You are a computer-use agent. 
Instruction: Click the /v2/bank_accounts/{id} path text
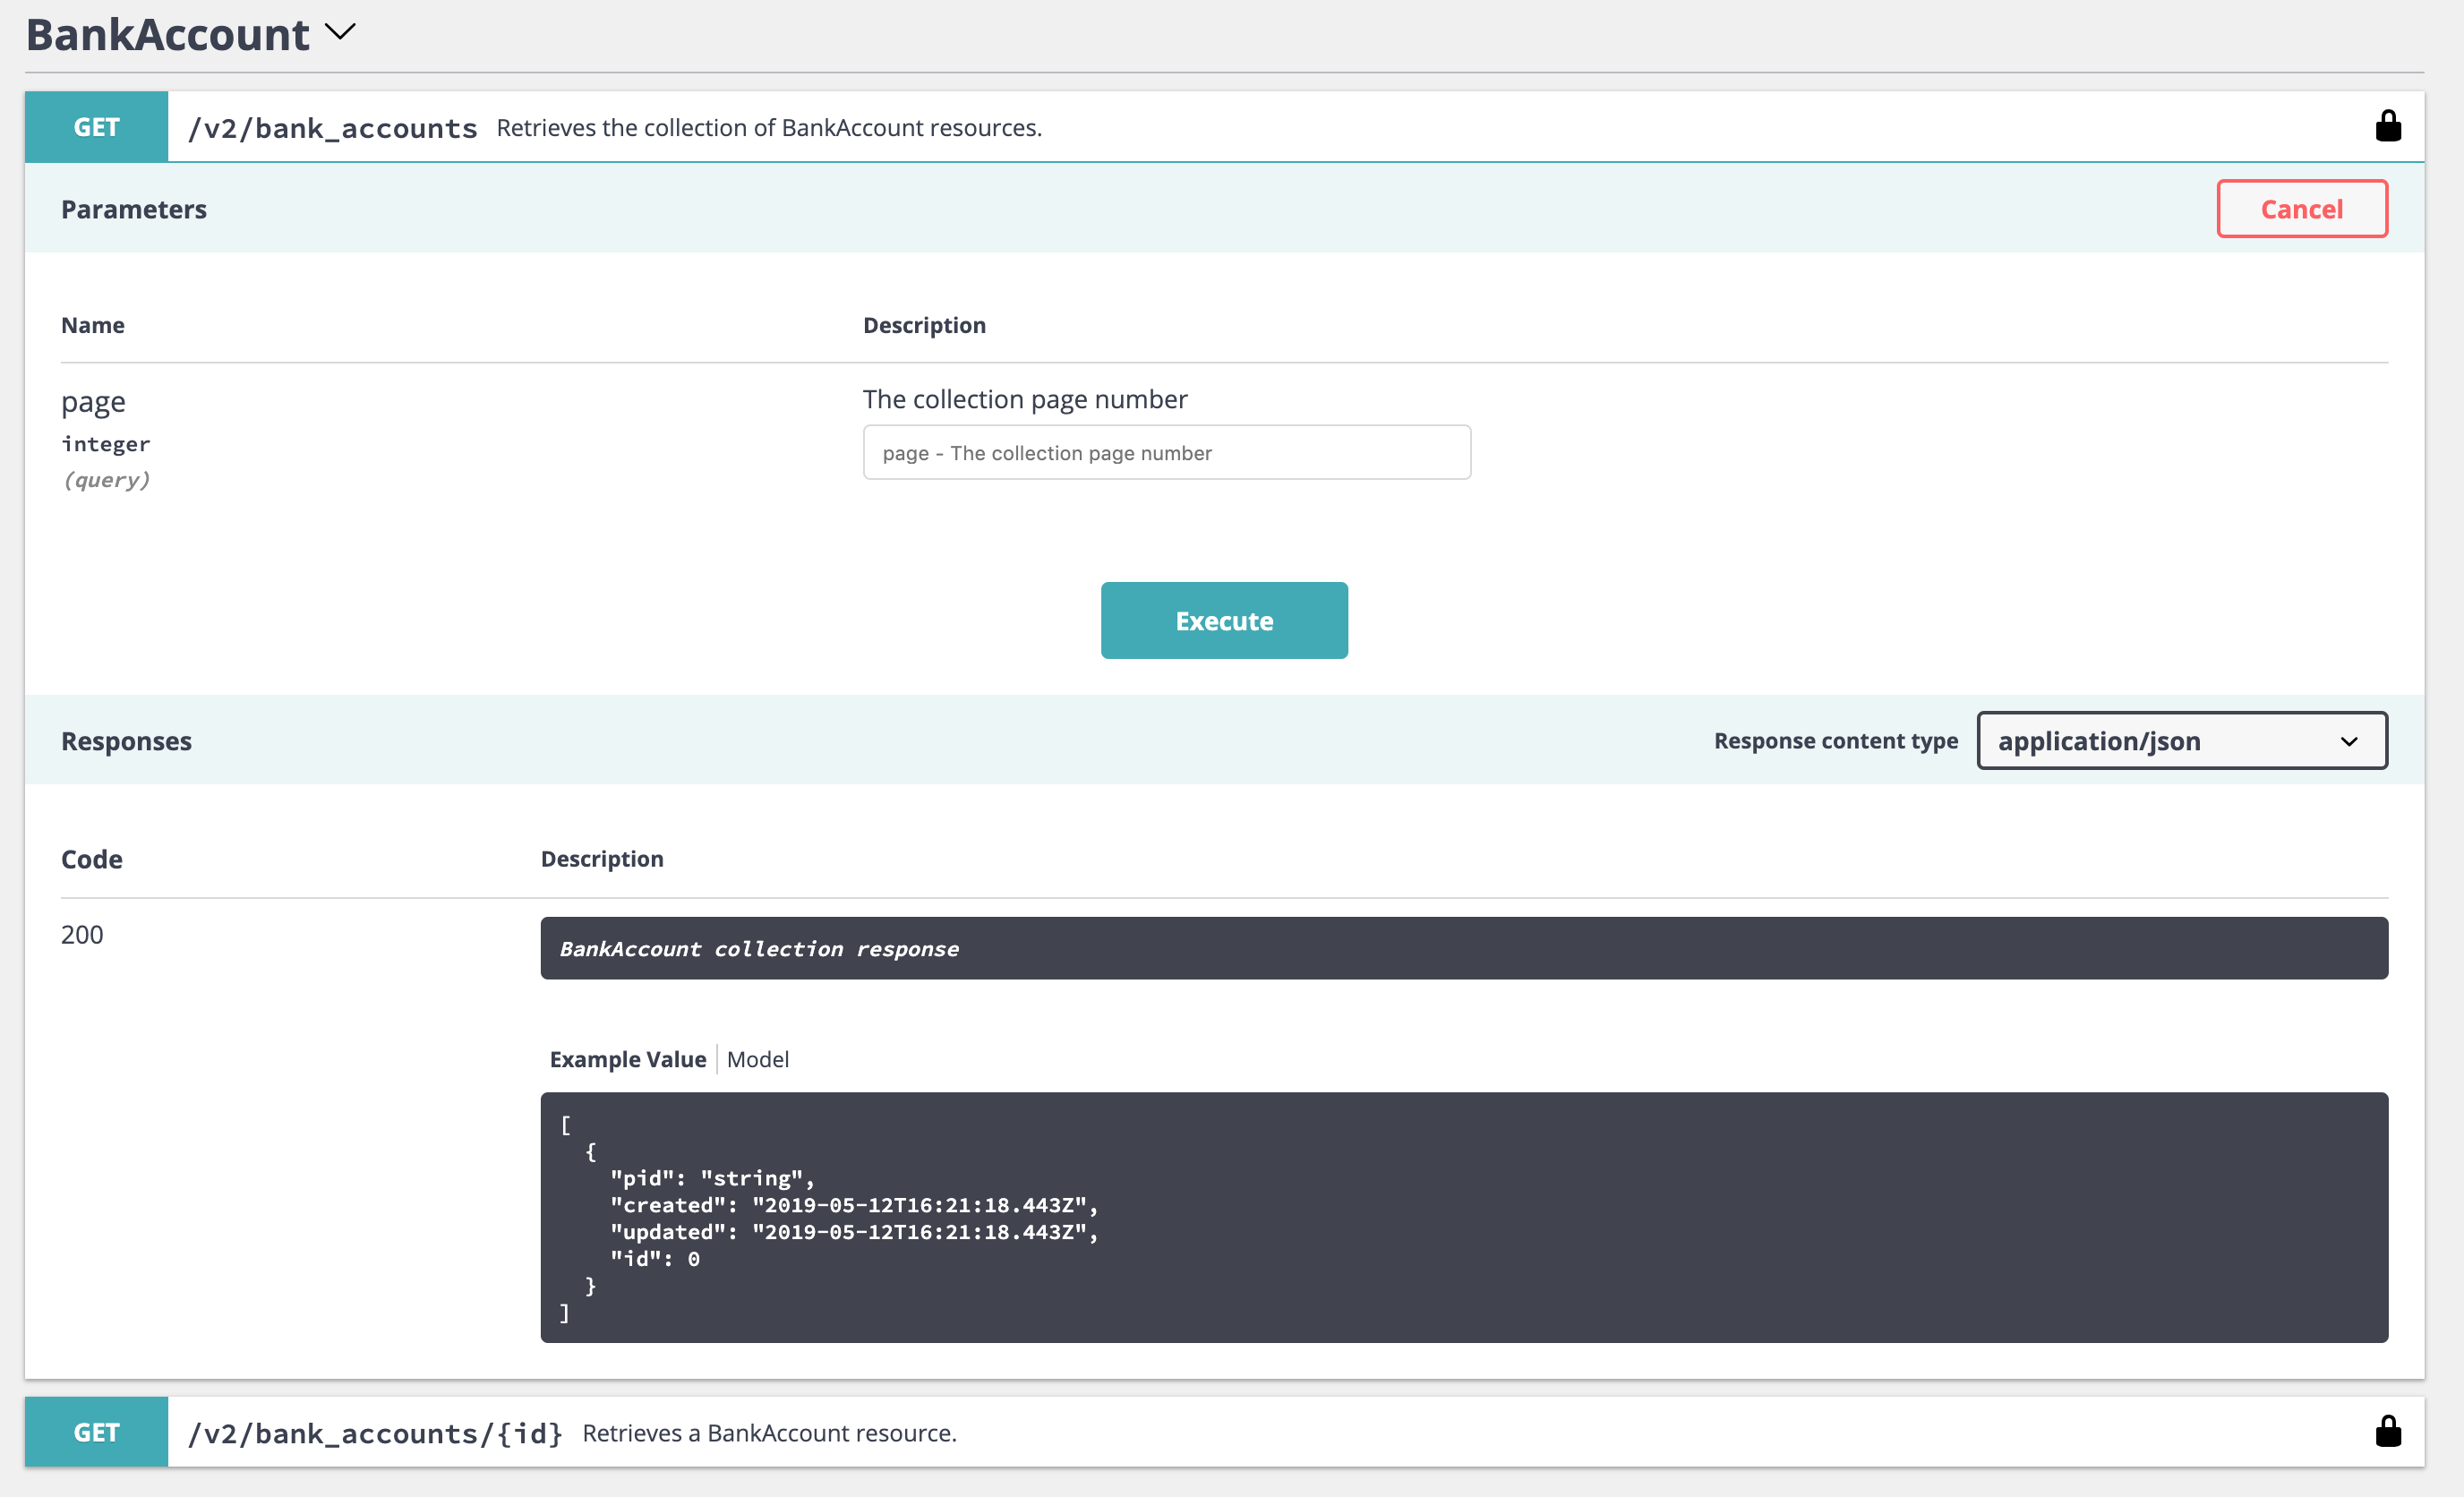tap(375, 1433)
